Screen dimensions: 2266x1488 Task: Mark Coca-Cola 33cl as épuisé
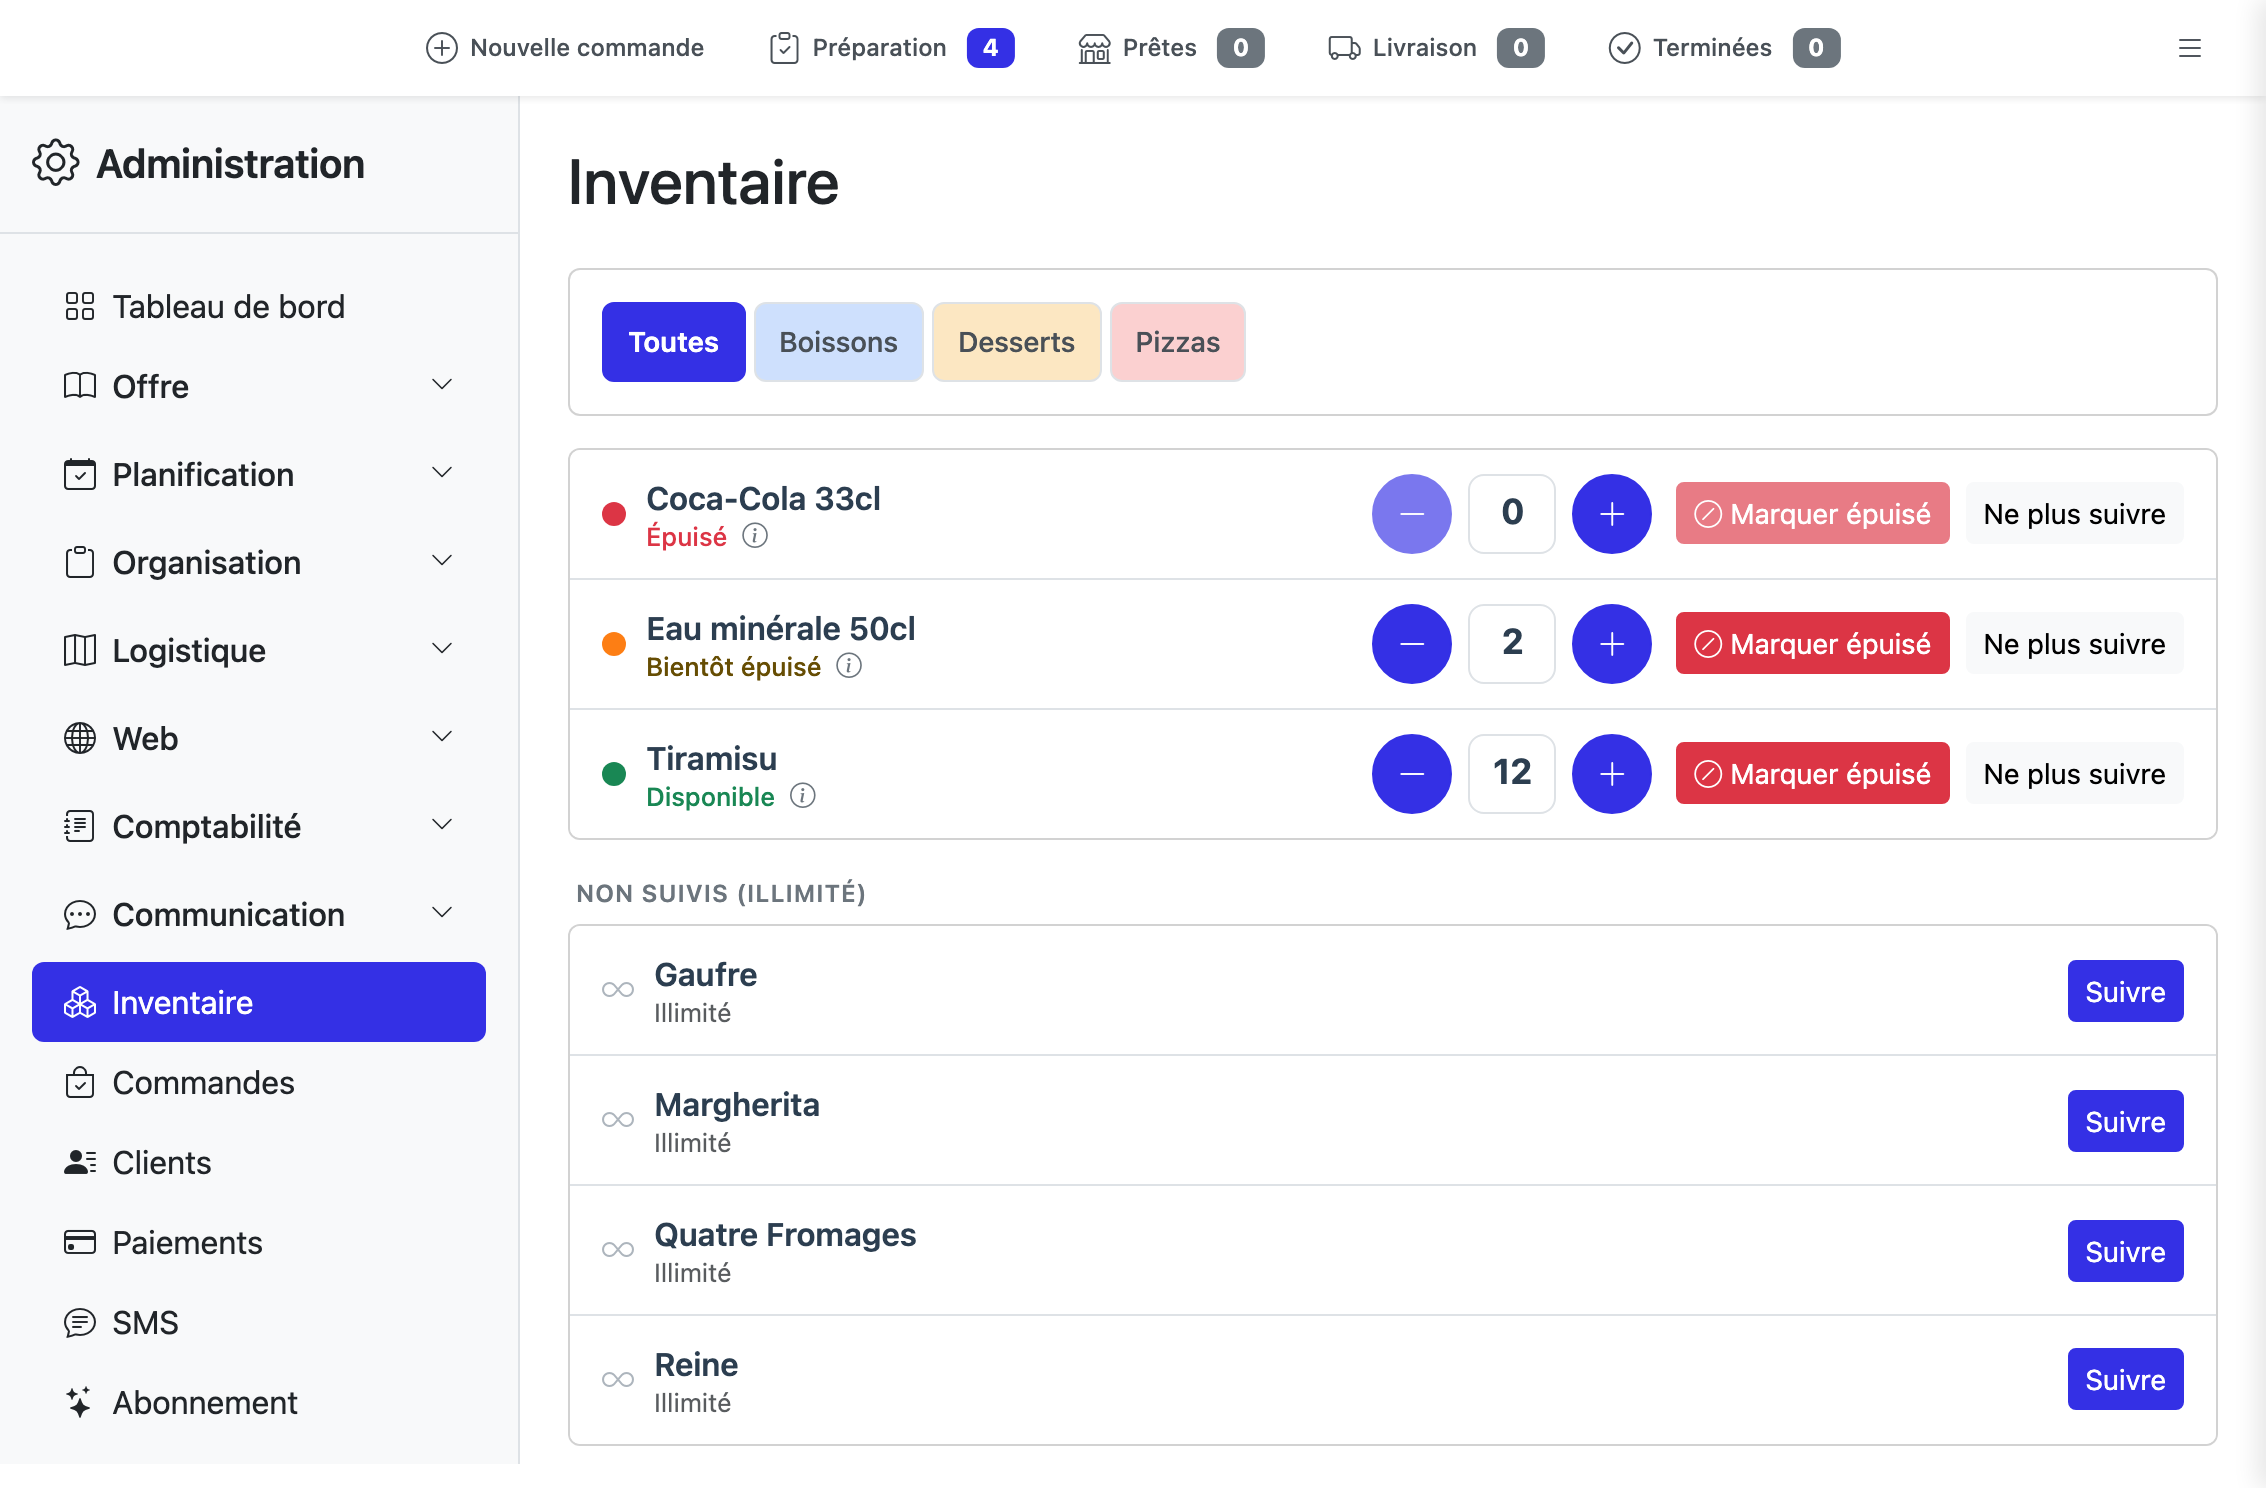(x=1812, y=514)
